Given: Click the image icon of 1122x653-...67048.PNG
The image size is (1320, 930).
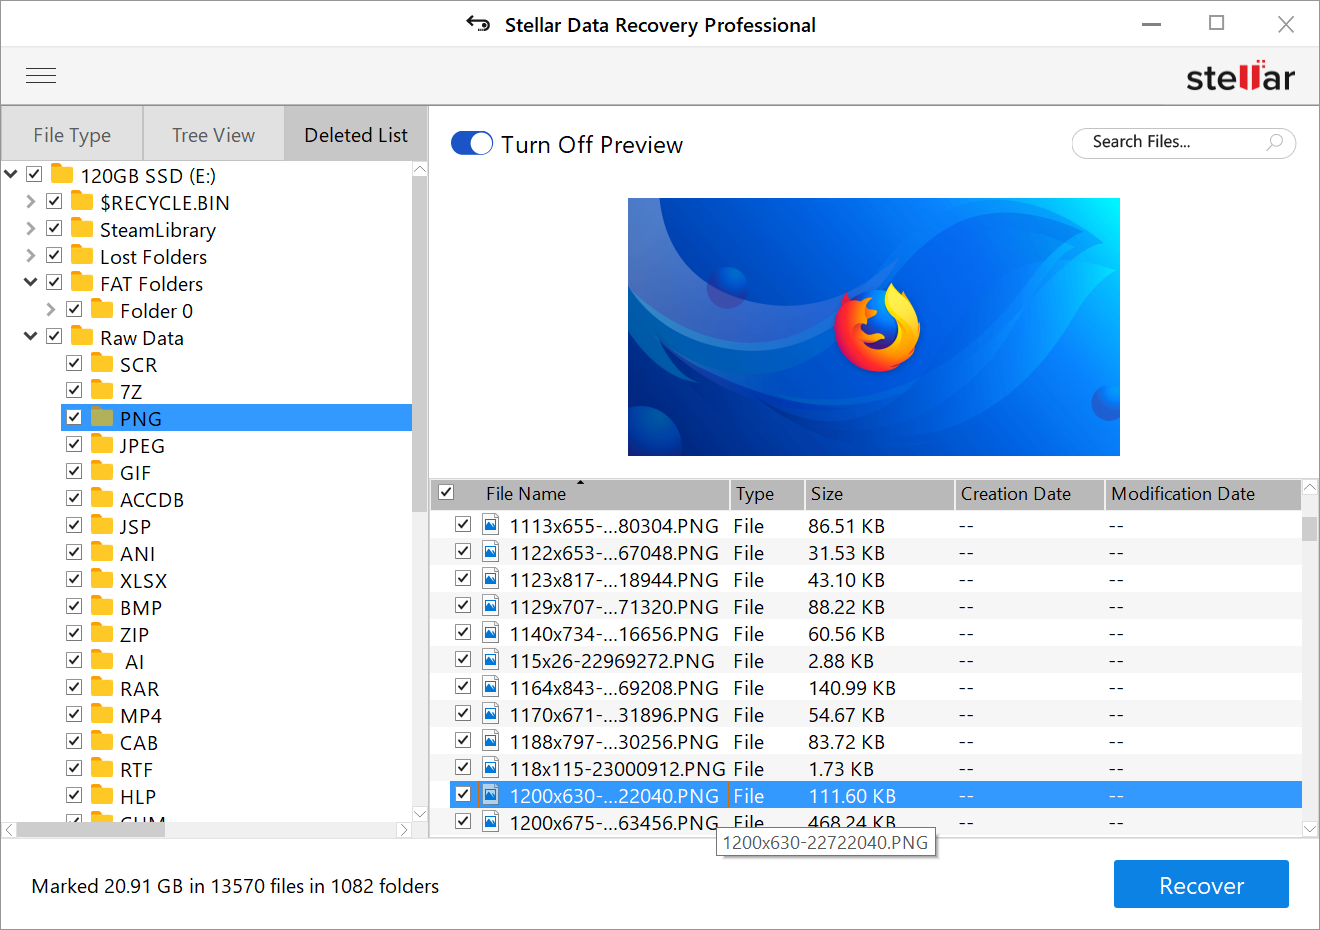Looking at the screenshot, I should click(491, 552).
